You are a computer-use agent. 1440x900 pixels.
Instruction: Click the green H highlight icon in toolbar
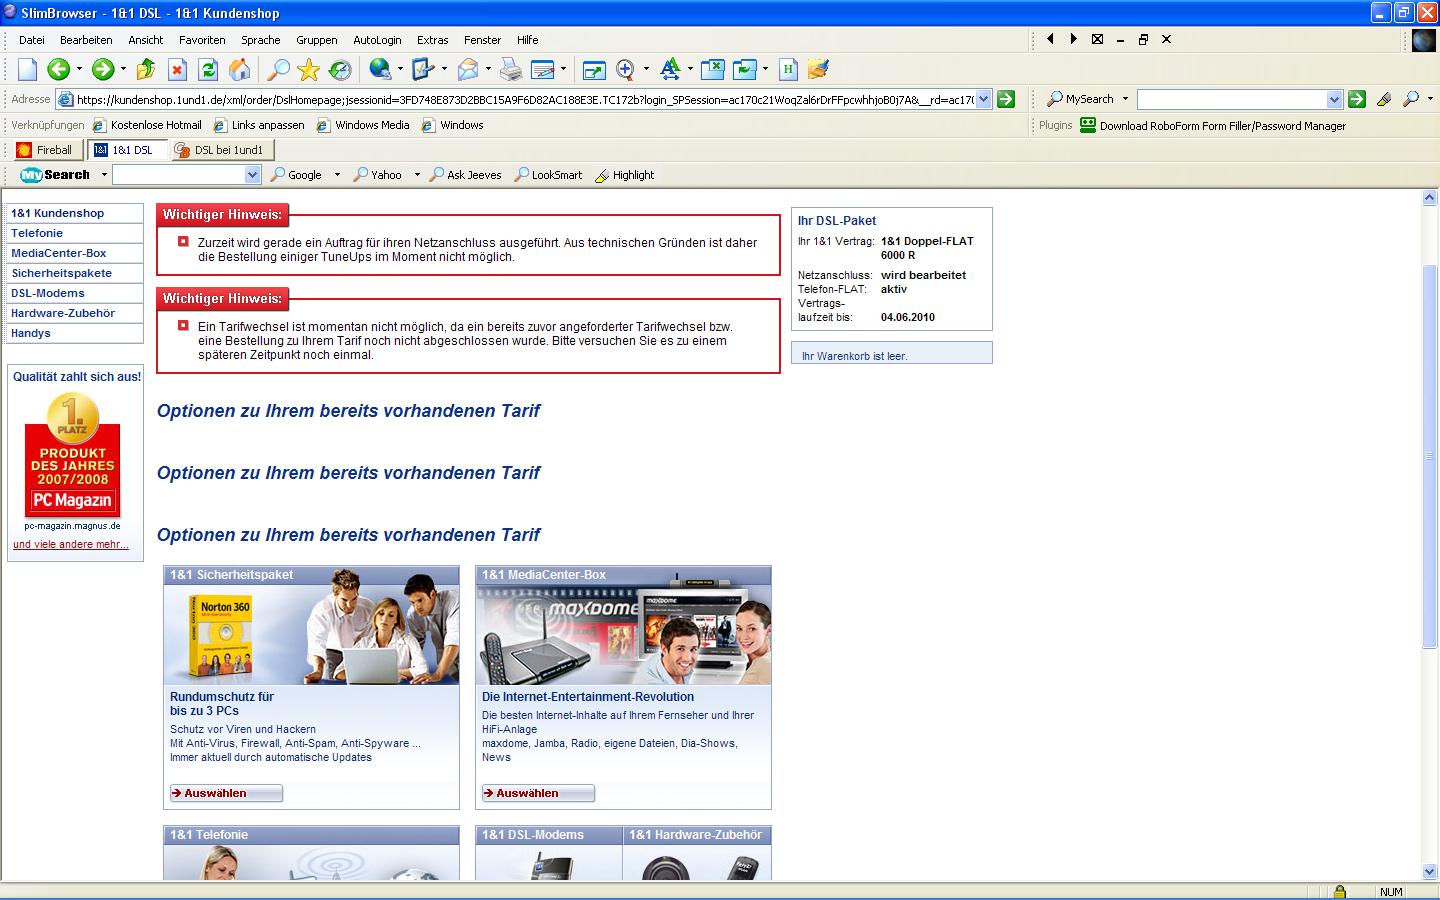click(789, 69)
